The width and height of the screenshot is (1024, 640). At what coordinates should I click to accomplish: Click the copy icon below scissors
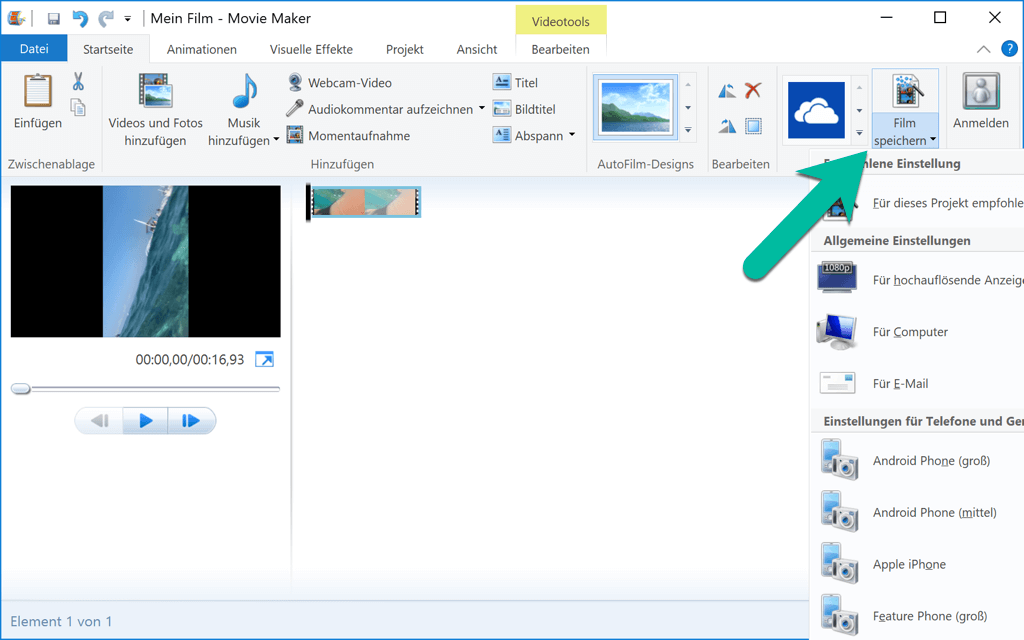coord(78,107)
